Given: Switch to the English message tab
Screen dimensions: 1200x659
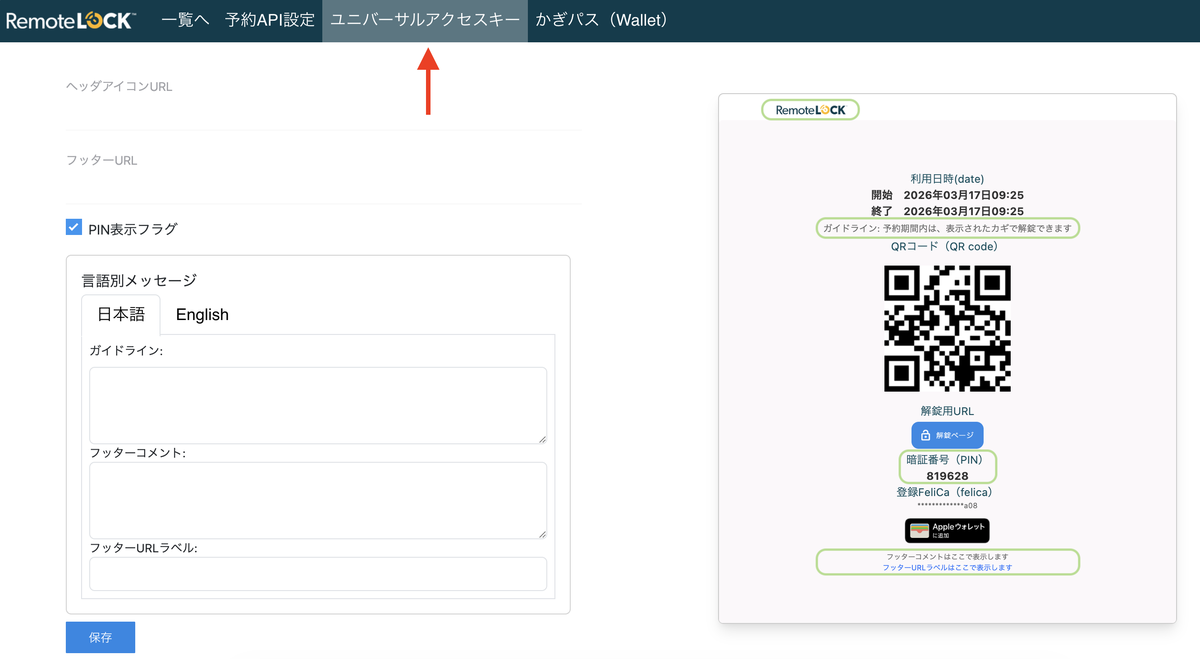Looking at the screenshot, I should pos(202,314).
